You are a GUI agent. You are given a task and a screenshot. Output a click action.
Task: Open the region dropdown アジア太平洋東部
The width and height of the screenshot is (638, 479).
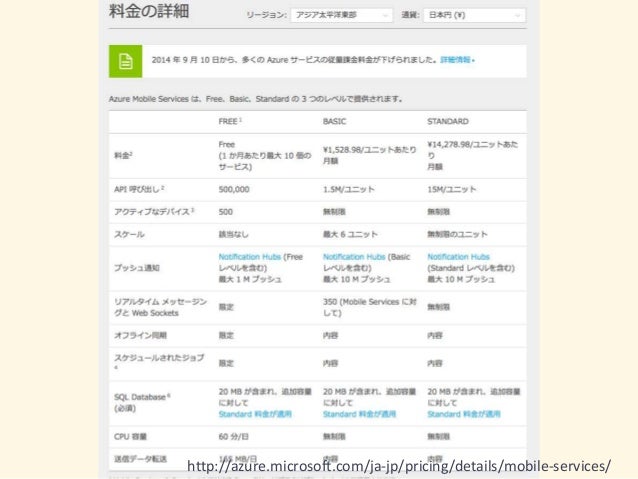pos(341,15)
